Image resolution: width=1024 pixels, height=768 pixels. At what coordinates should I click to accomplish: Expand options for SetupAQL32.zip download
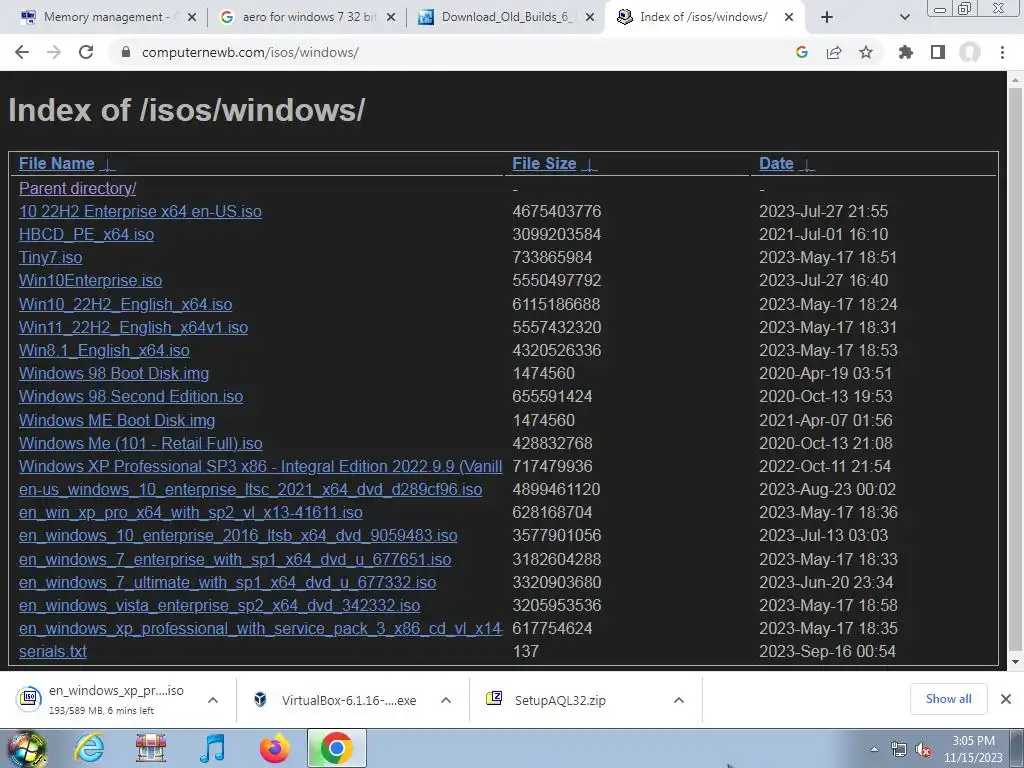679,700
